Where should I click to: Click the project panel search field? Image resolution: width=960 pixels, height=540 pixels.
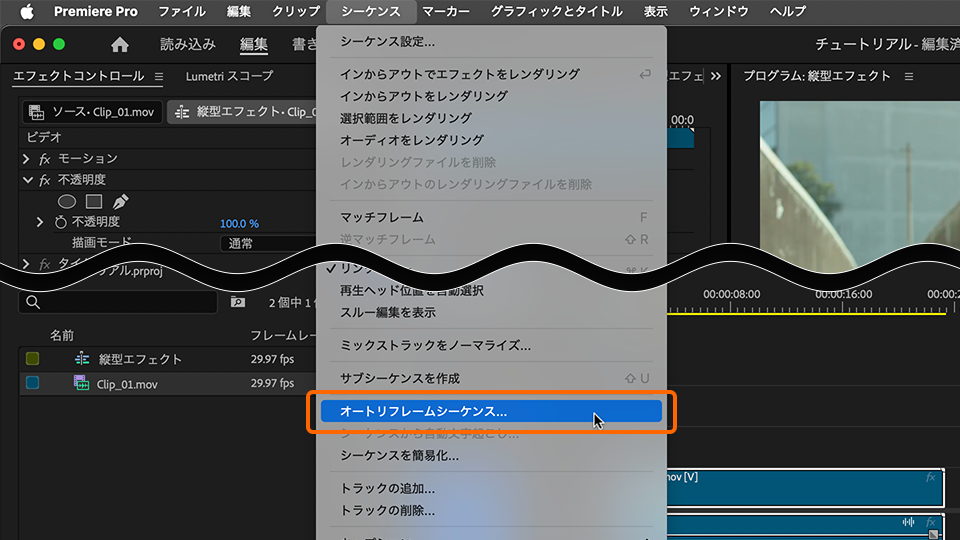click(118, 302)
